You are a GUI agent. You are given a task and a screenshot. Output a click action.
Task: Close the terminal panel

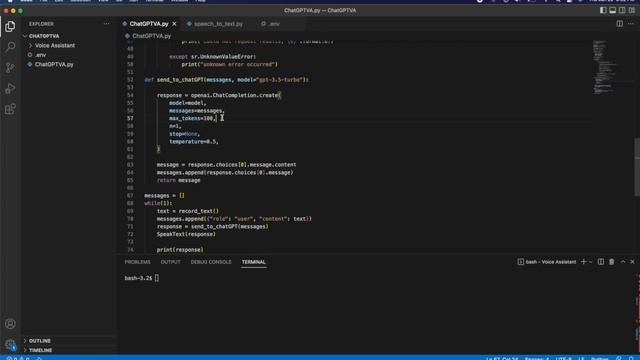(x=632, y=262)
